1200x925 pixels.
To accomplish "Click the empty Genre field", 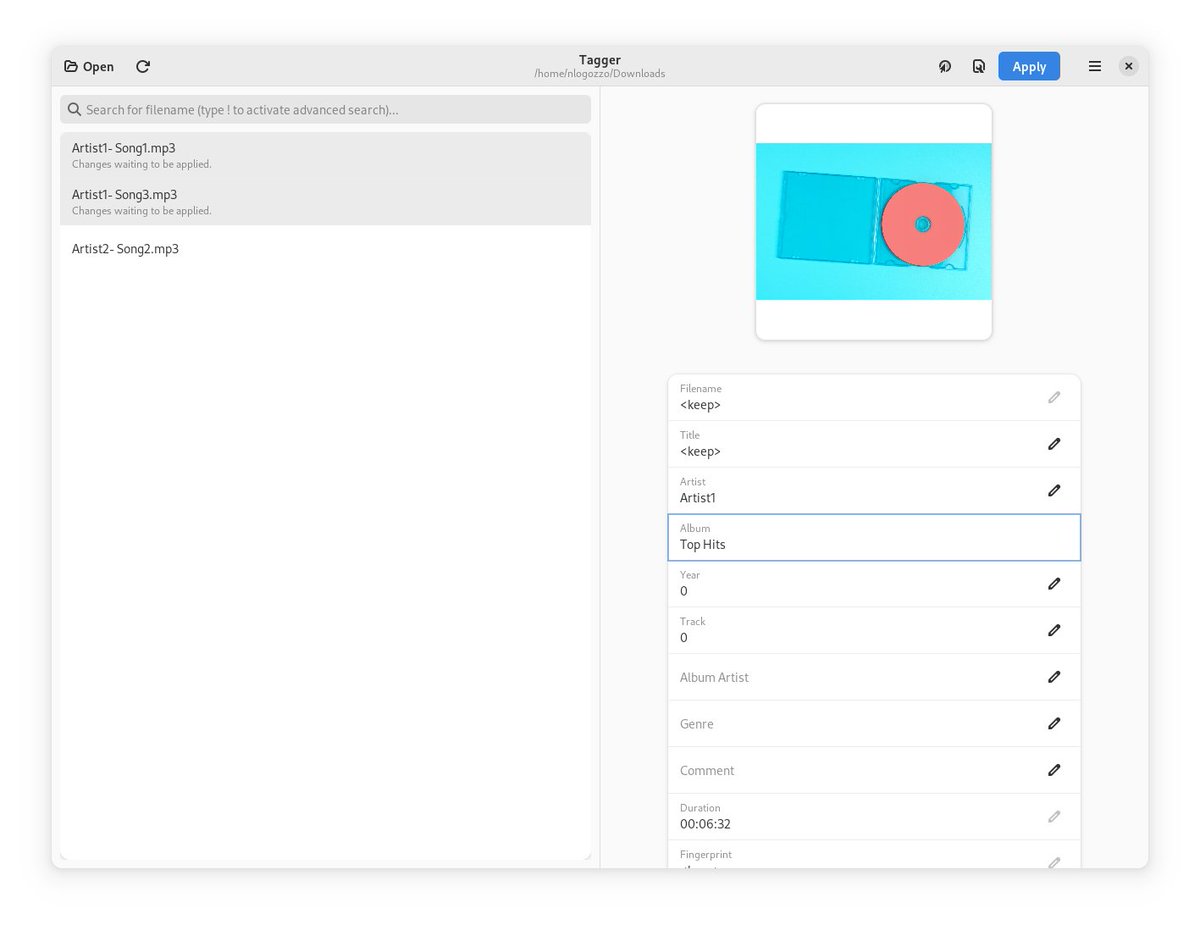I will 874,724.
